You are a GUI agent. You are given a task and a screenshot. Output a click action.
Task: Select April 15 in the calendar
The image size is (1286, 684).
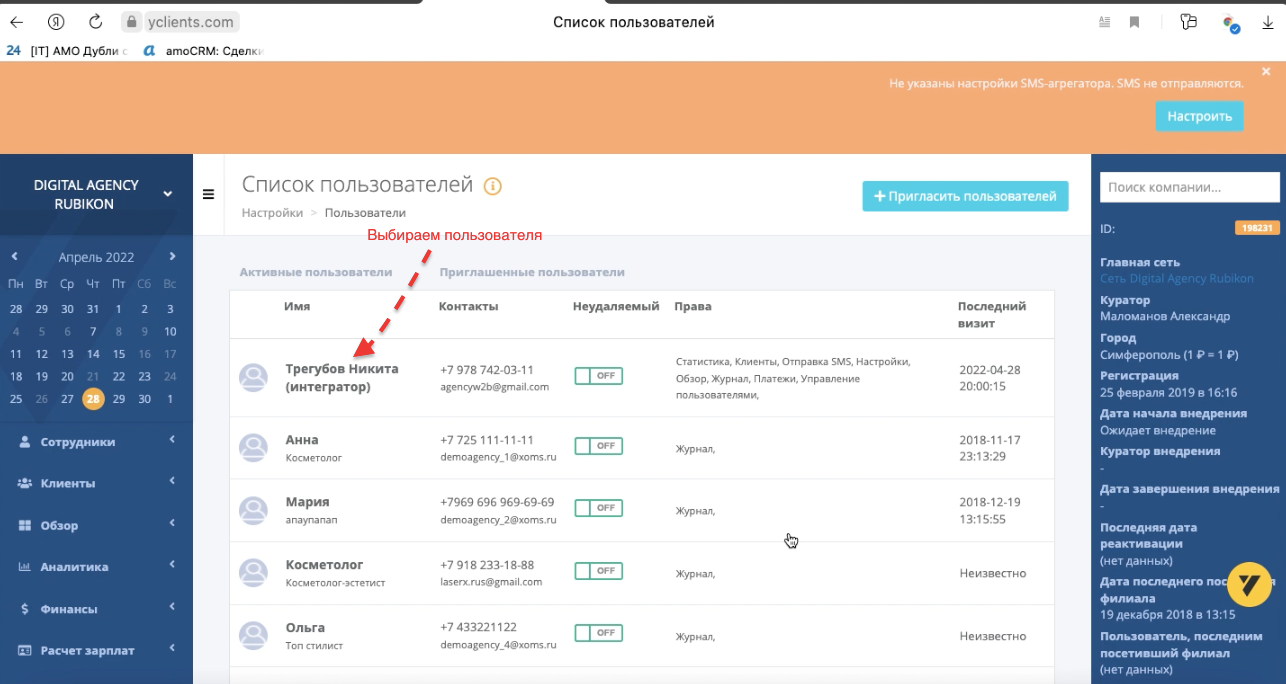(119, 354)
